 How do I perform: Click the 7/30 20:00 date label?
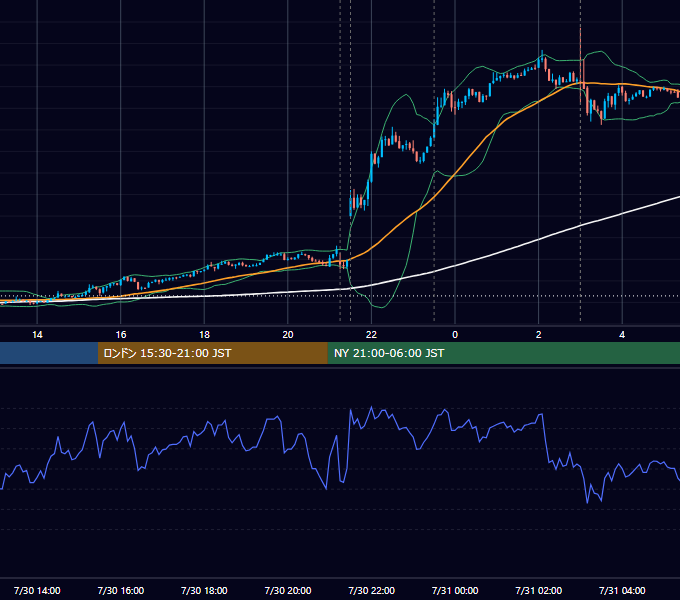(x=288, y=590)
